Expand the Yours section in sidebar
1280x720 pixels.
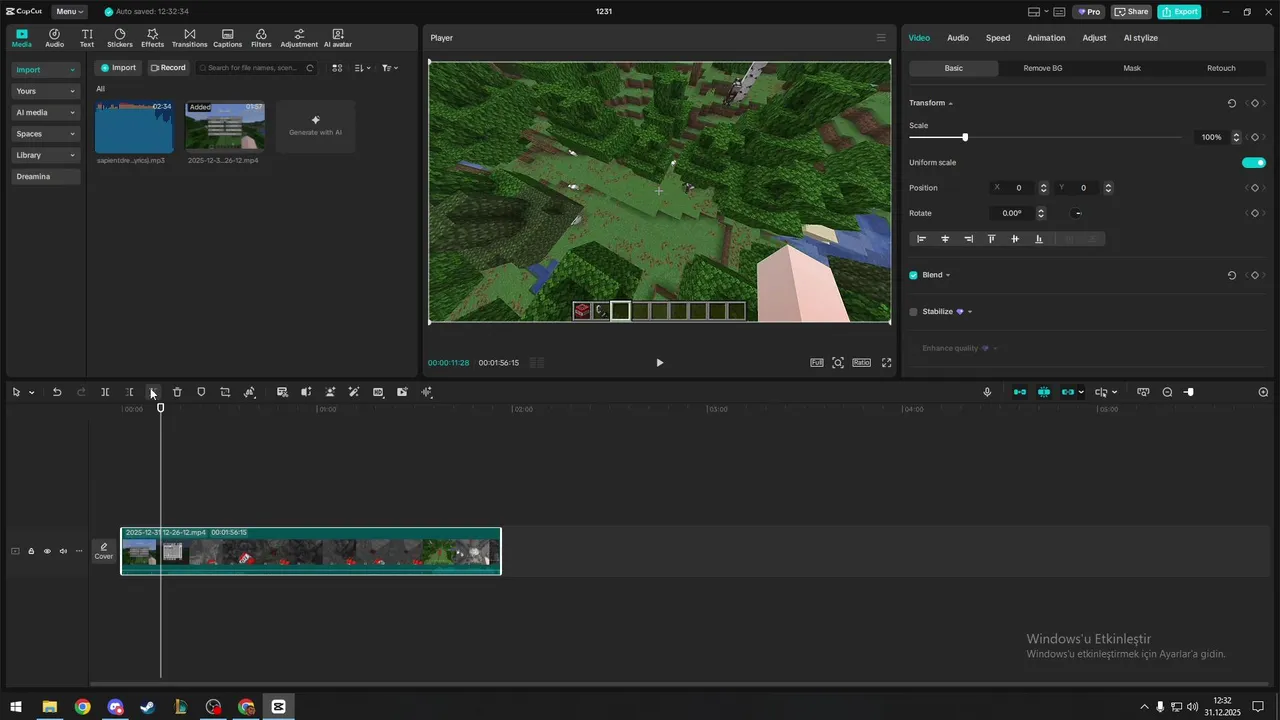(x=46, y=91)
